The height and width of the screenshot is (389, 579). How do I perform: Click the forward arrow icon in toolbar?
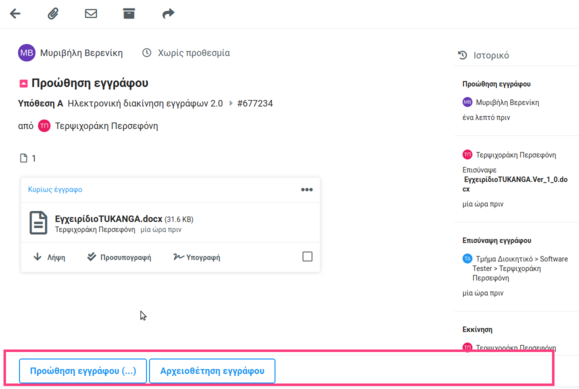[x=168, y=14]
